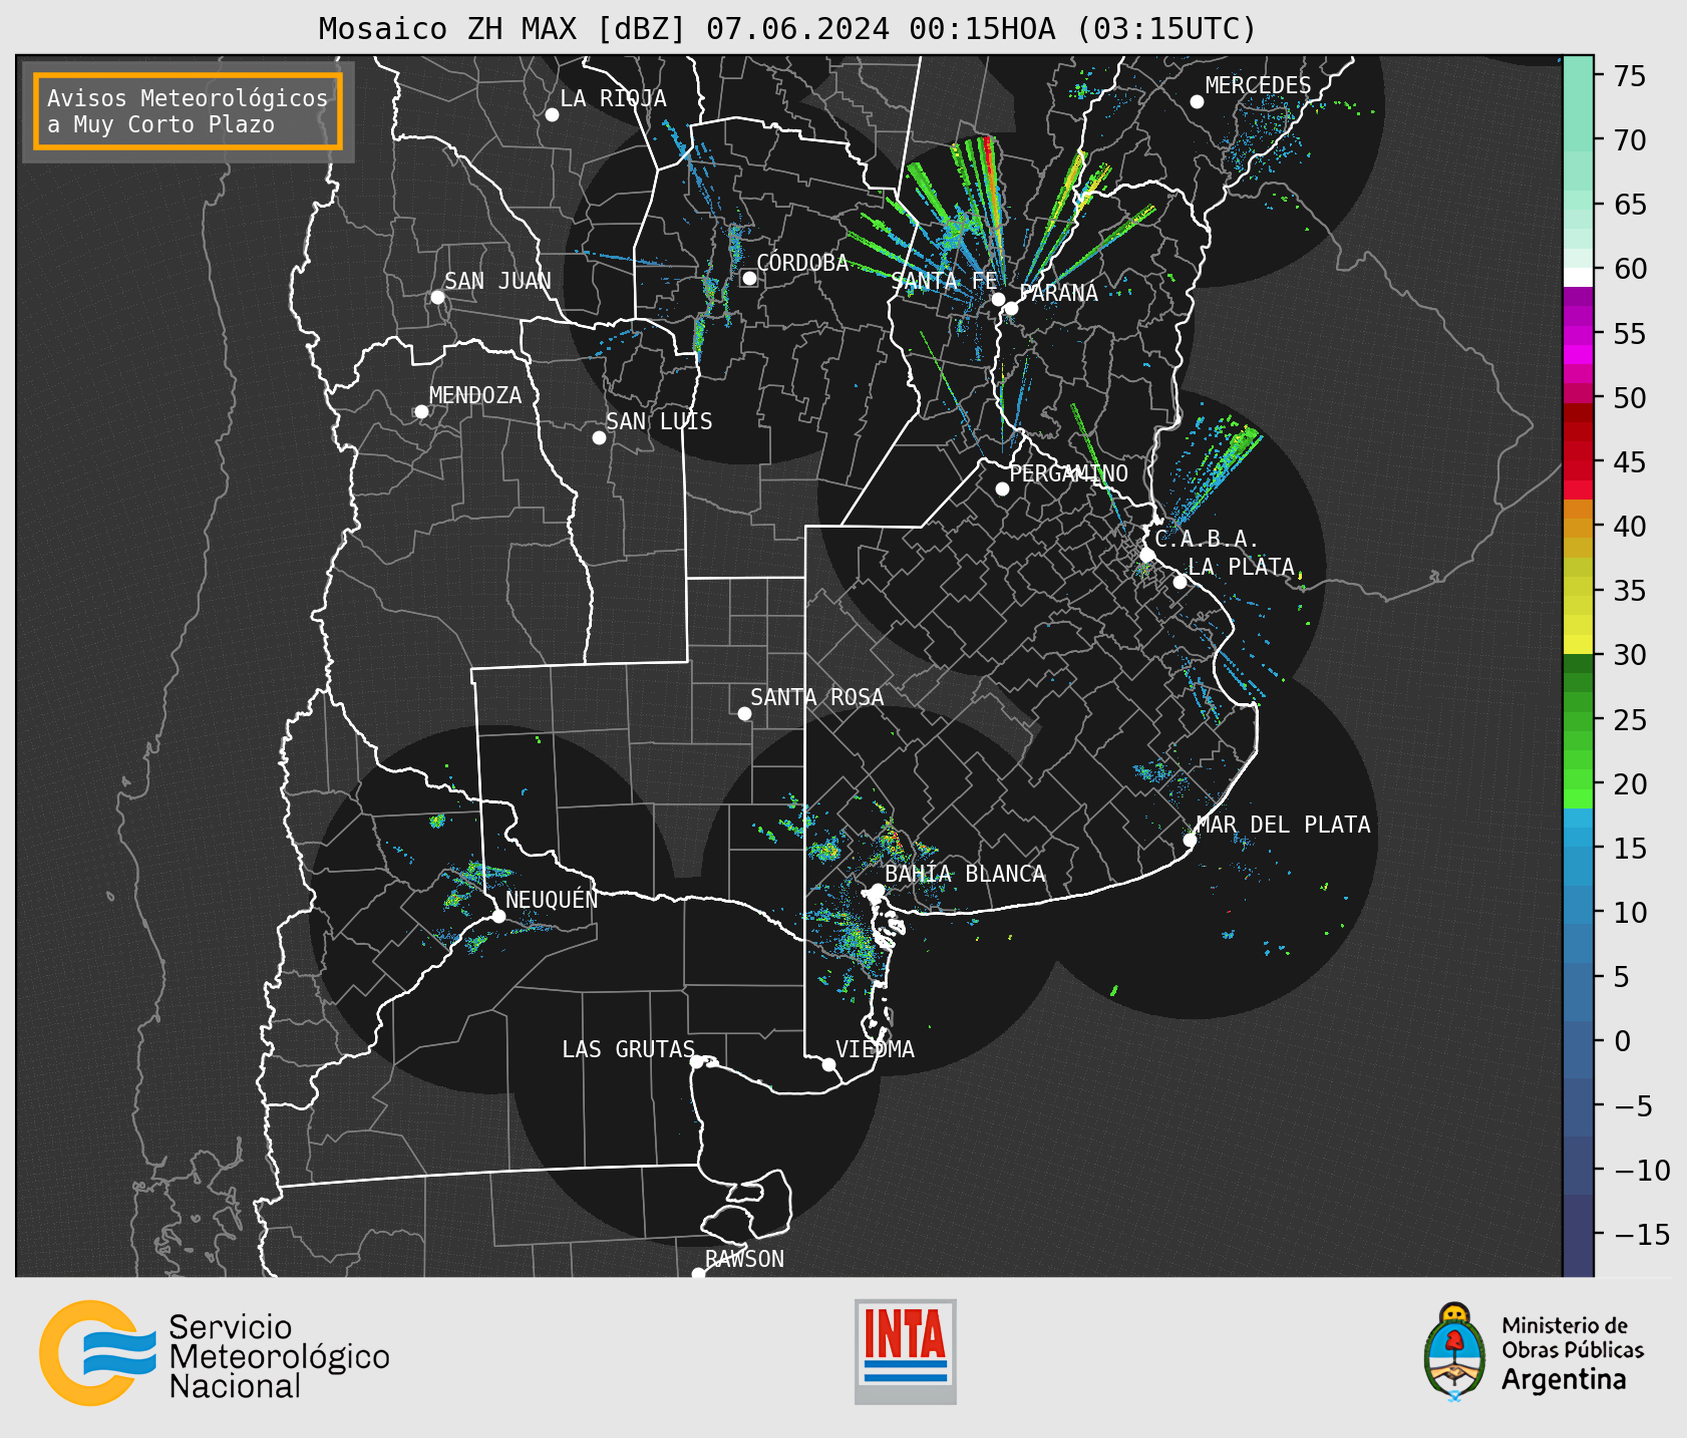Click the Servicio Meteorológico Nacional logo
The height and width of the screenshot is (1438, 1687).
pos(214,1353)
